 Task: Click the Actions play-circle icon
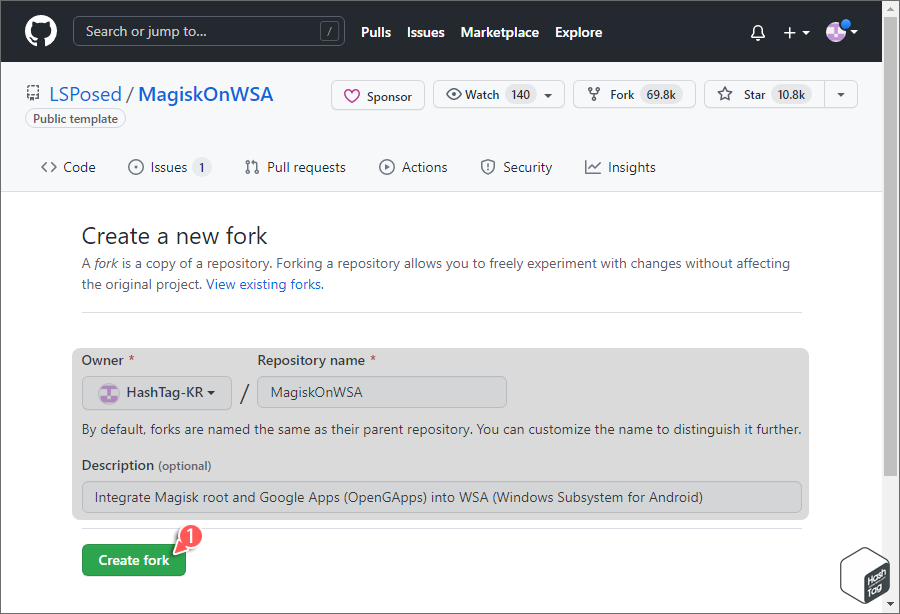(385, 167)
